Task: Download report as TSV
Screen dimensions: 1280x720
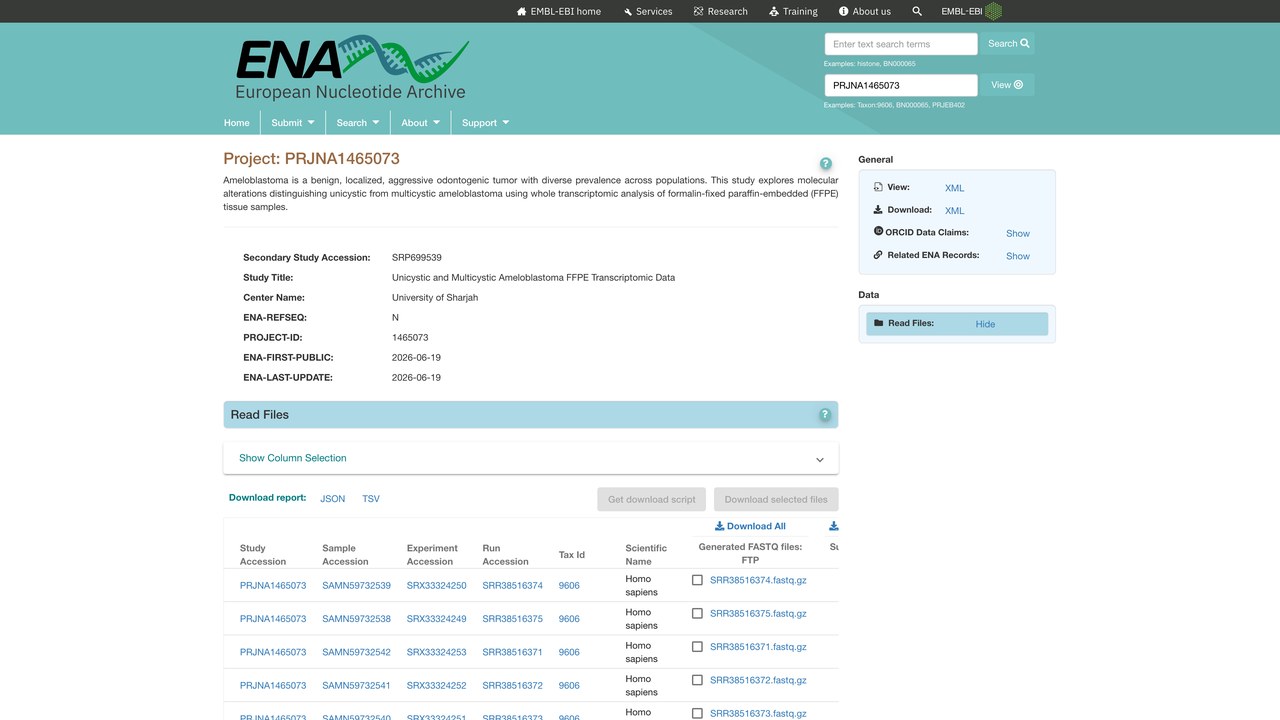Action: [x=371, y=499]
